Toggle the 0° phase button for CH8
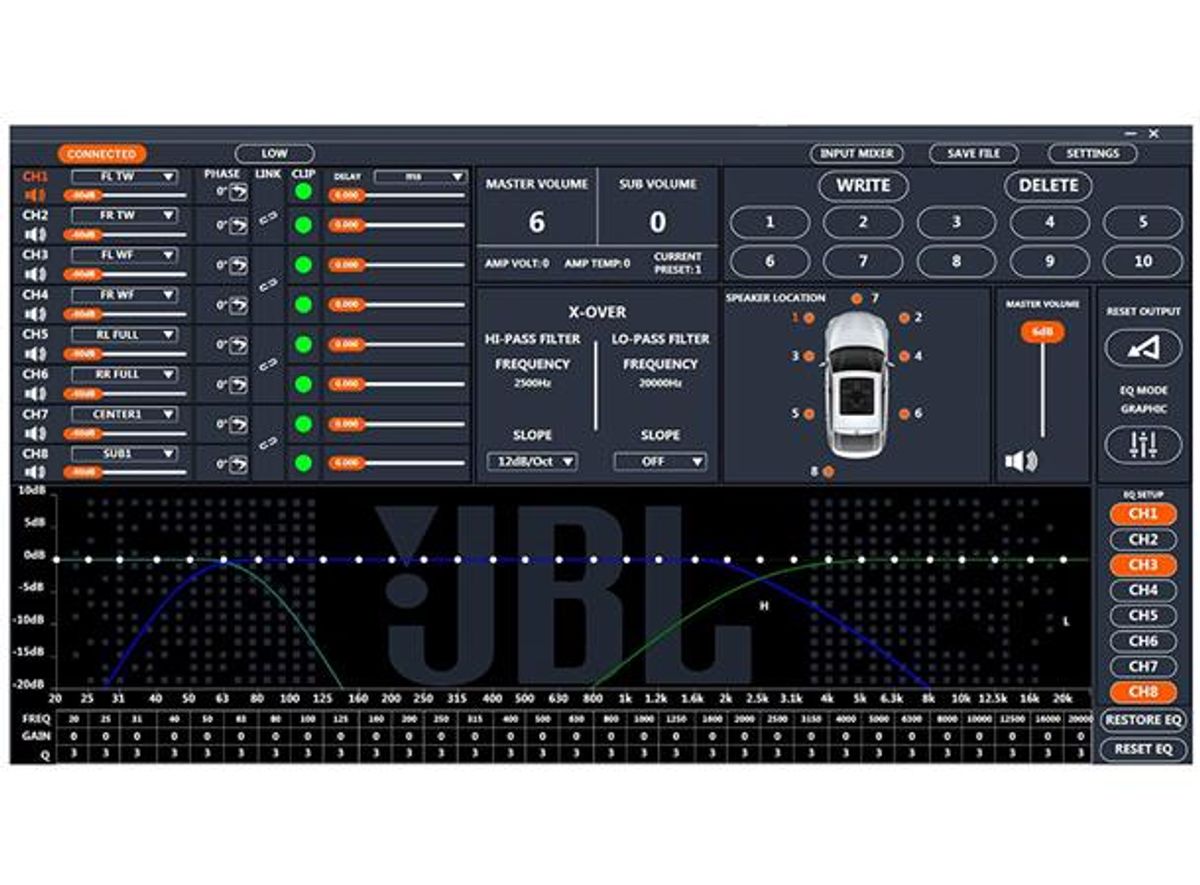Screen dimensions: 1200x885 pyautogui.click(x=232, y=463)
